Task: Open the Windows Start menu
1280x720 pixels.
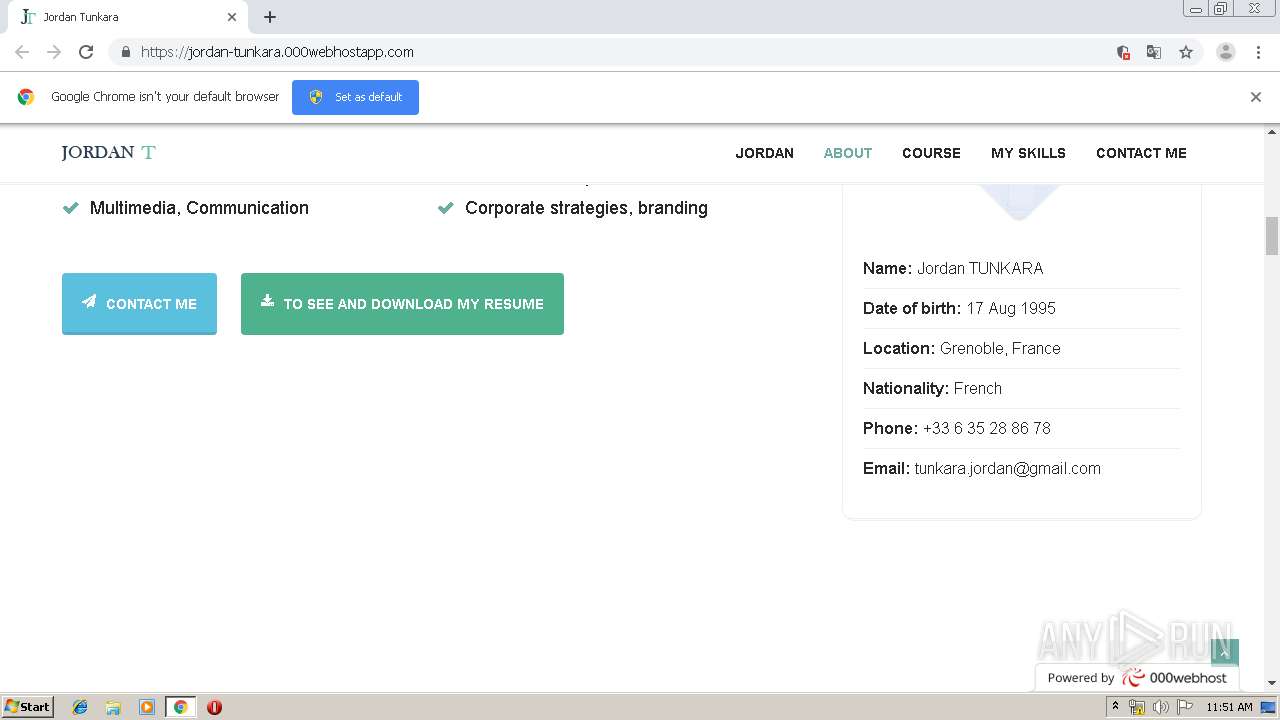Action: pyautogui.click(x=28, y=706)
